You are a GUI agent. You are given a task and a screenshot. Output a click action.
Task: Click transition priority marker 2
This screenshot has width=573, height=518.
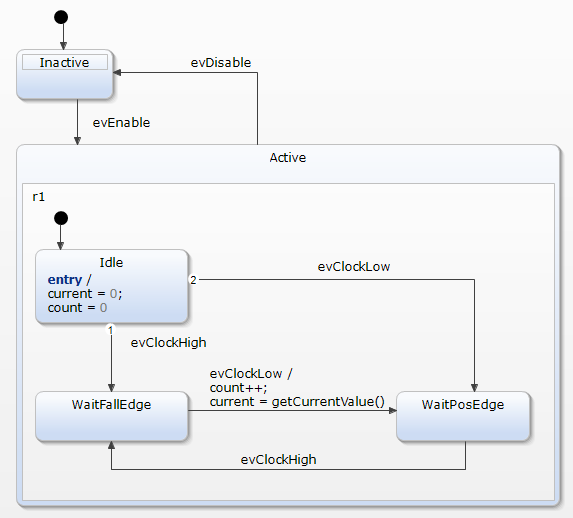coord(193,280)
